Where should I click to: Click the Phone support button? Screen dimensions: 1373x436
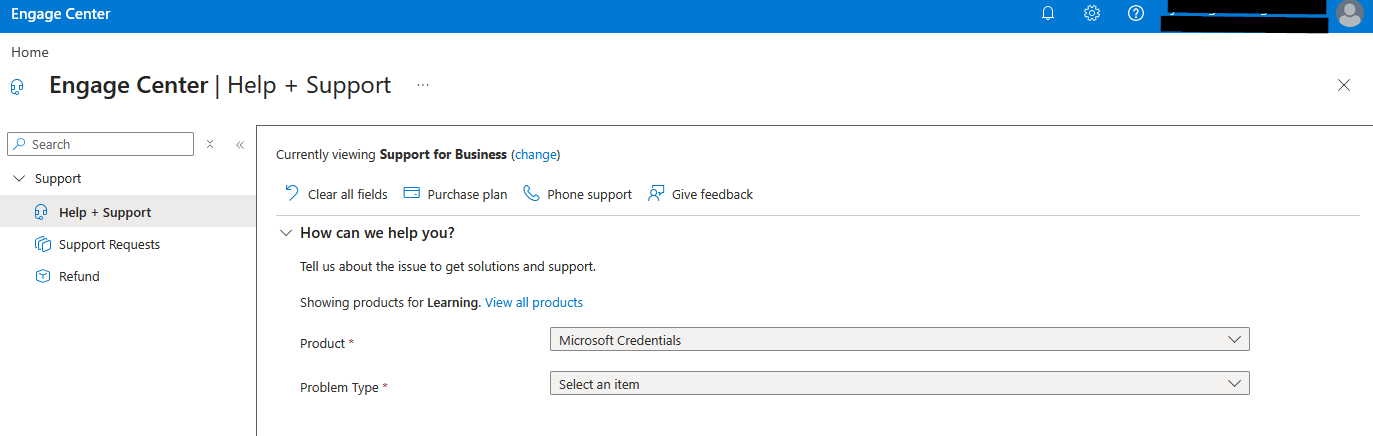[577, 194]
